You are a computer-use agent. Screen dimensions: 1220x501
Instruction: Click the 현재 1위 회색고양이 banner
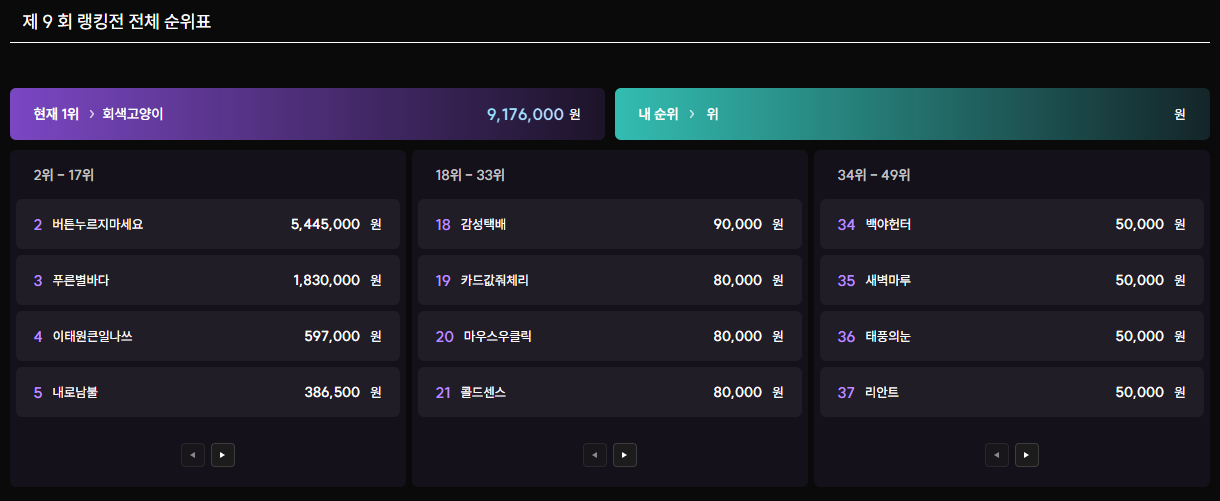coord(307,114)
